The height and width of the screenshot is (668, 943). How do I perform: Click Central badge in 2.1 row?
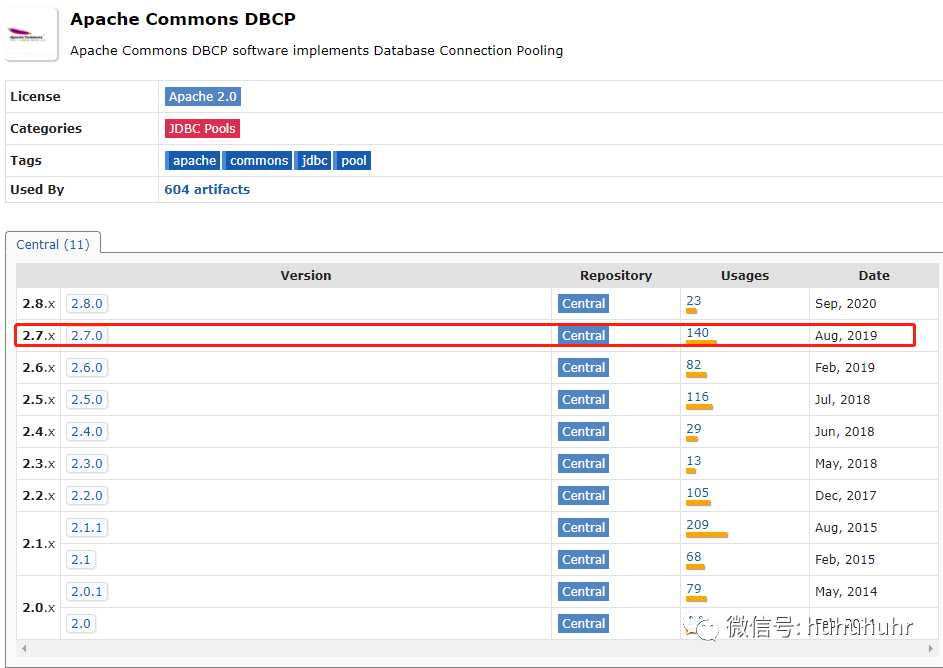(x=583, y=560)
